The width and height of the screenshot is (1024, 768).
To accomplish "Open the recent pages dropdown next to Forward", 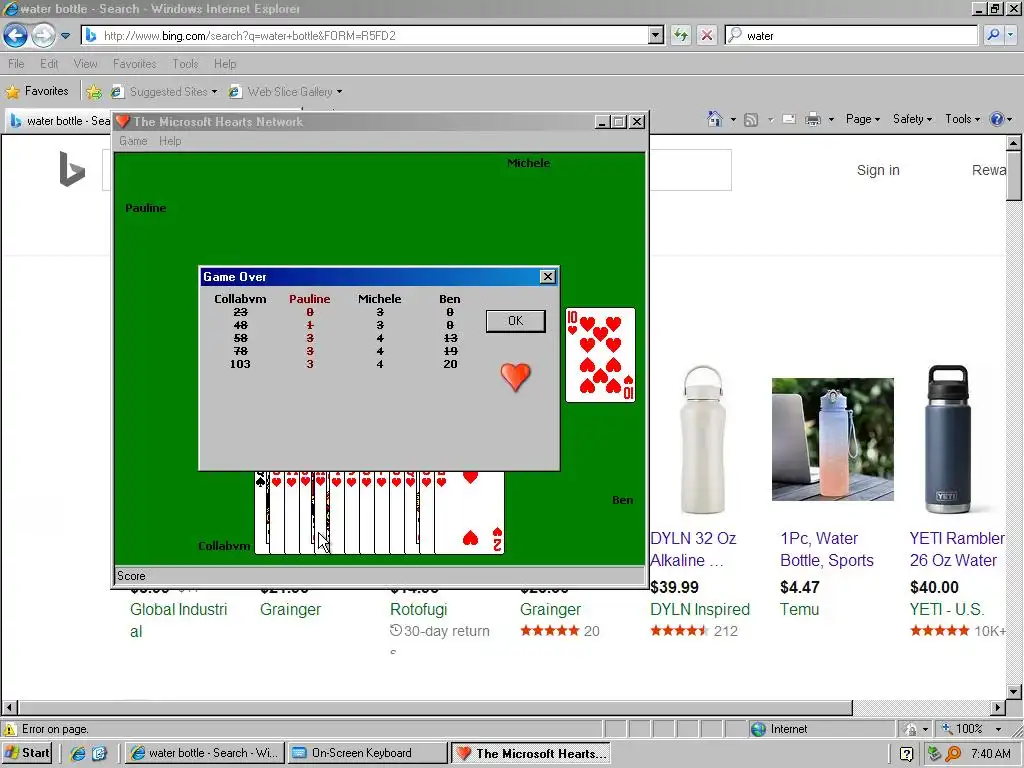I will (x=65, y=36).
